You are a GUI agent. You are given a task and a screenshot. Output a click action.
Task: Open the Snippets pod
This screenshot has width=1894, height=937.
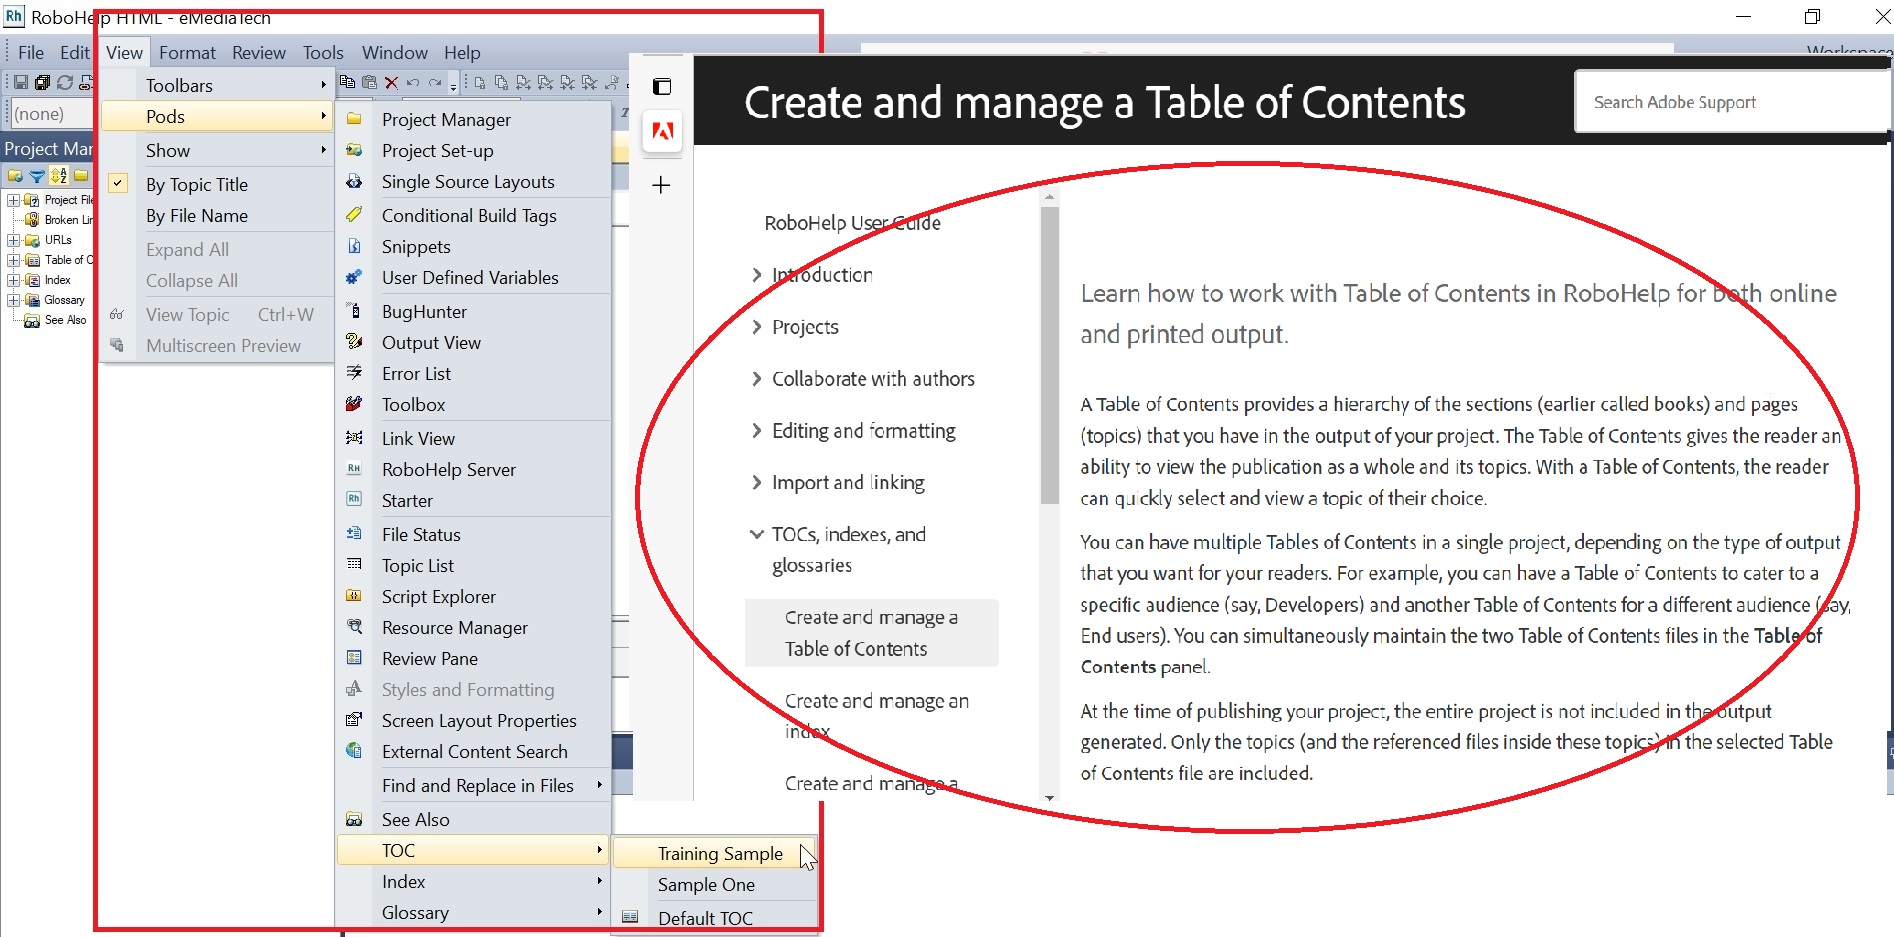(x=473, y=246)
